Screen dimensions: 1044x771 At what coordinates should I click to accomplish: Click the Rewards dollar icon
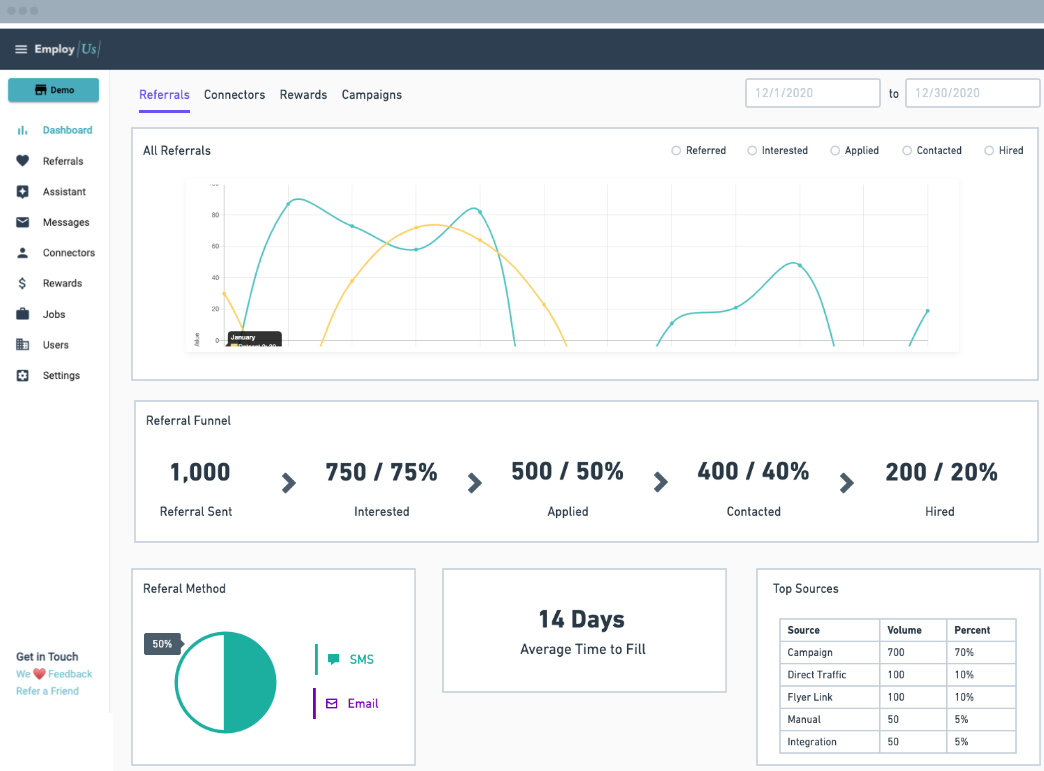[23, 284]
